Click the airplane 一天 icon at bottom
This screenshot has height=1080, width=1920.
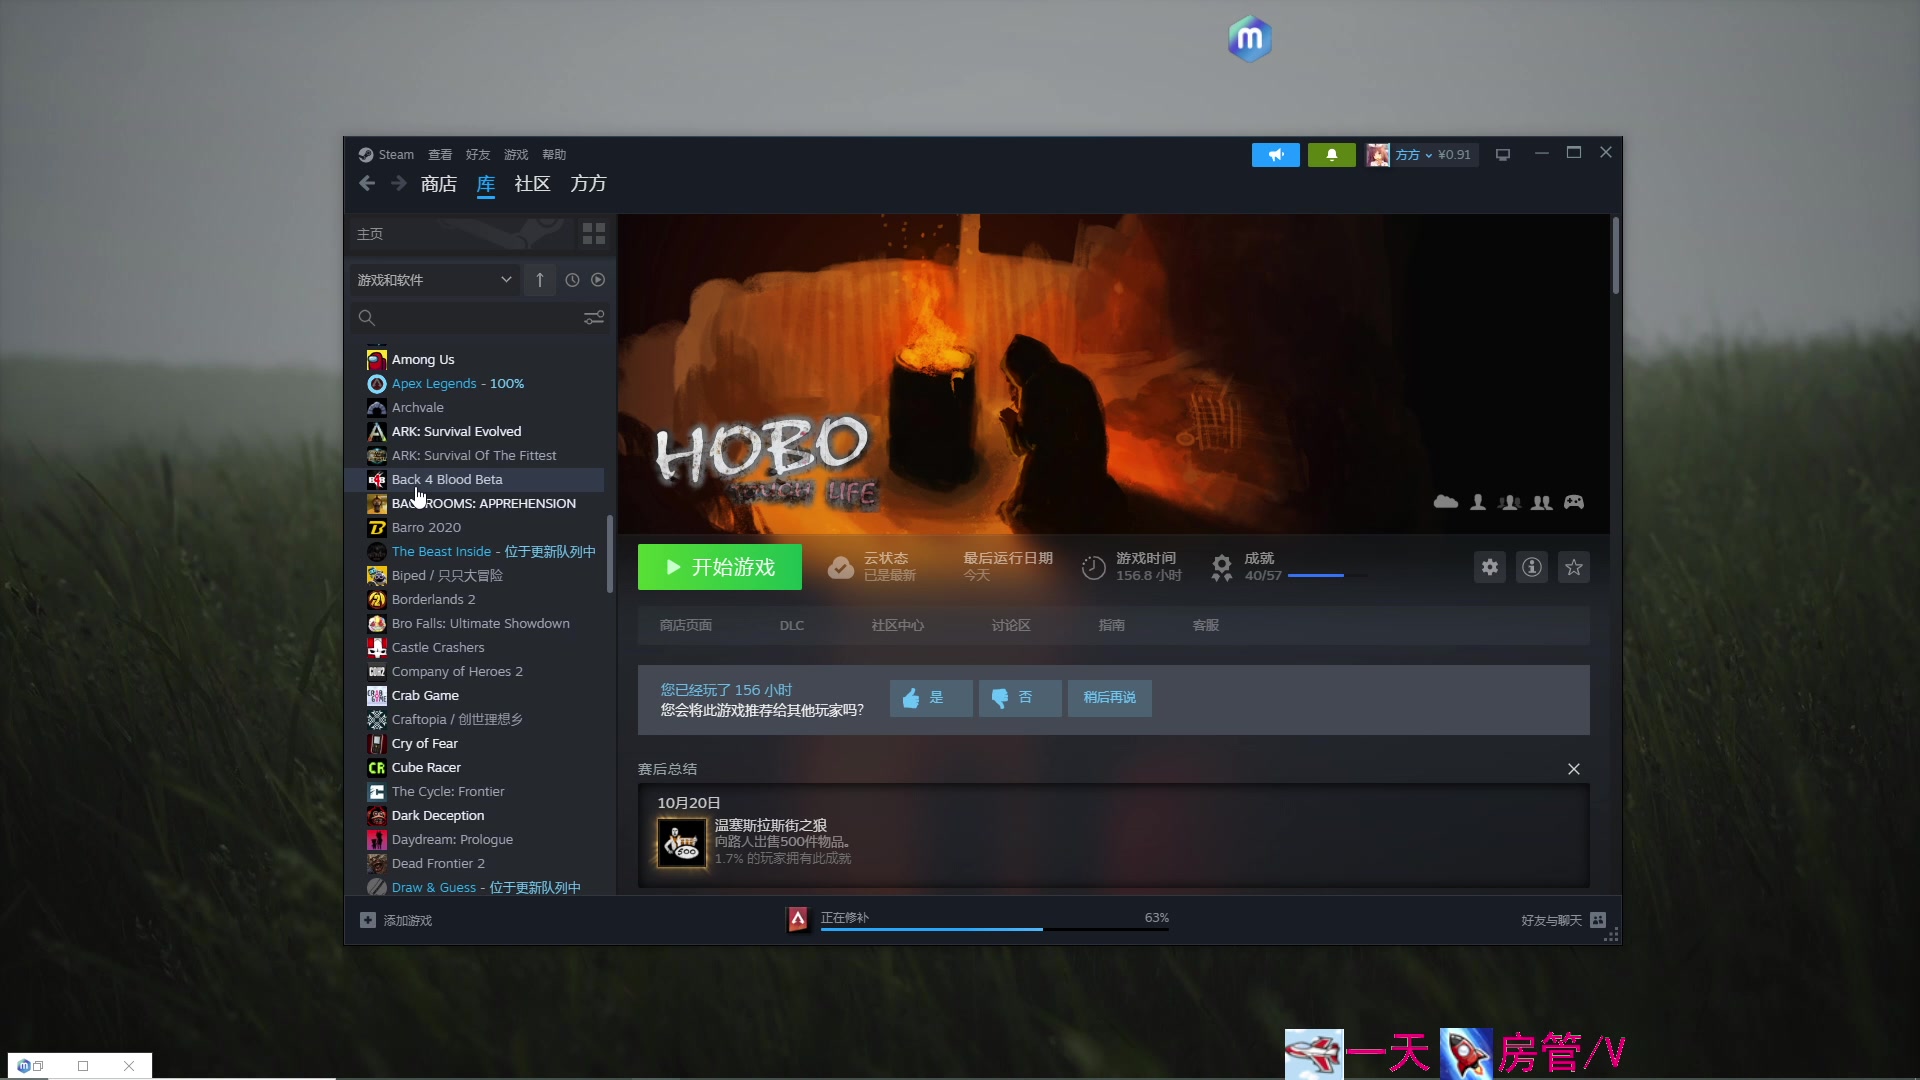(x=1314, y=1054)
